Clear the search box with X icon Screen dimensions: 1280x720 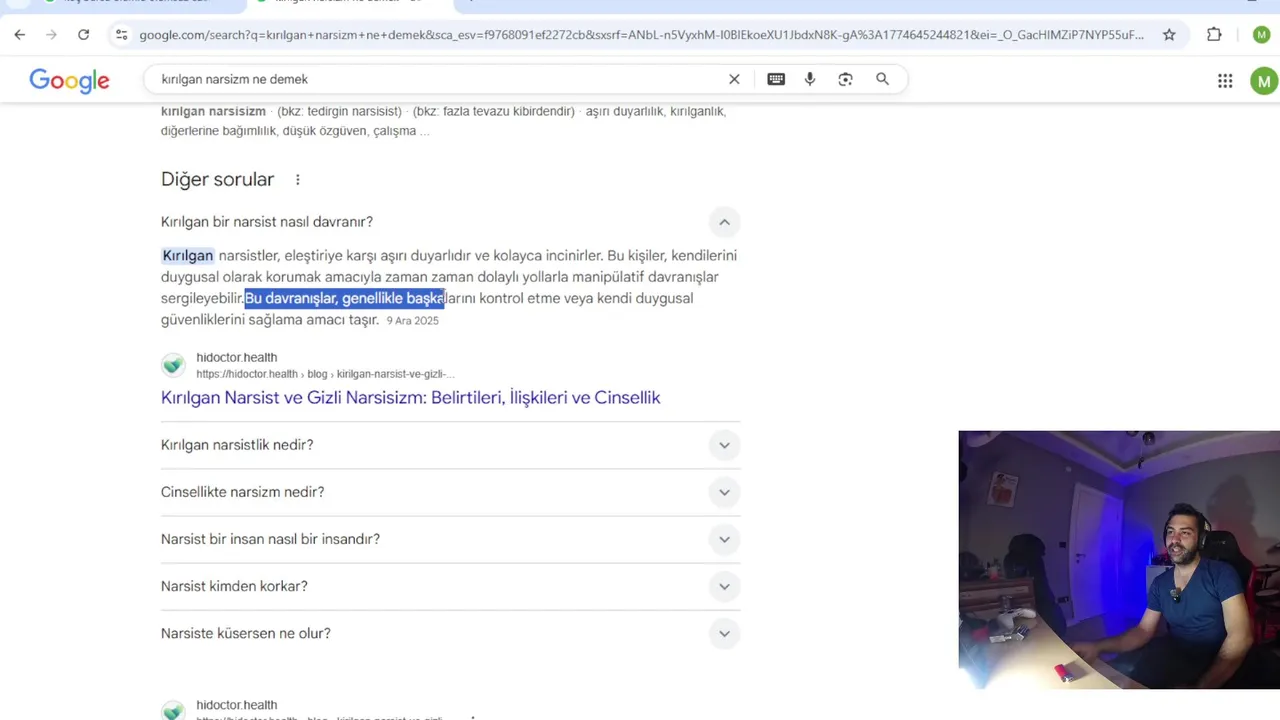734,79
